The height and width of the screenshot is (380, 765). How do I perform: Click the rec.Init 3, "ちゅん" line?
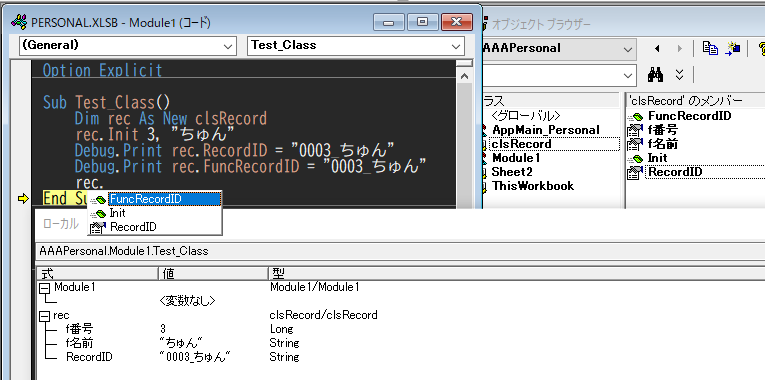(x=155, y=134)
